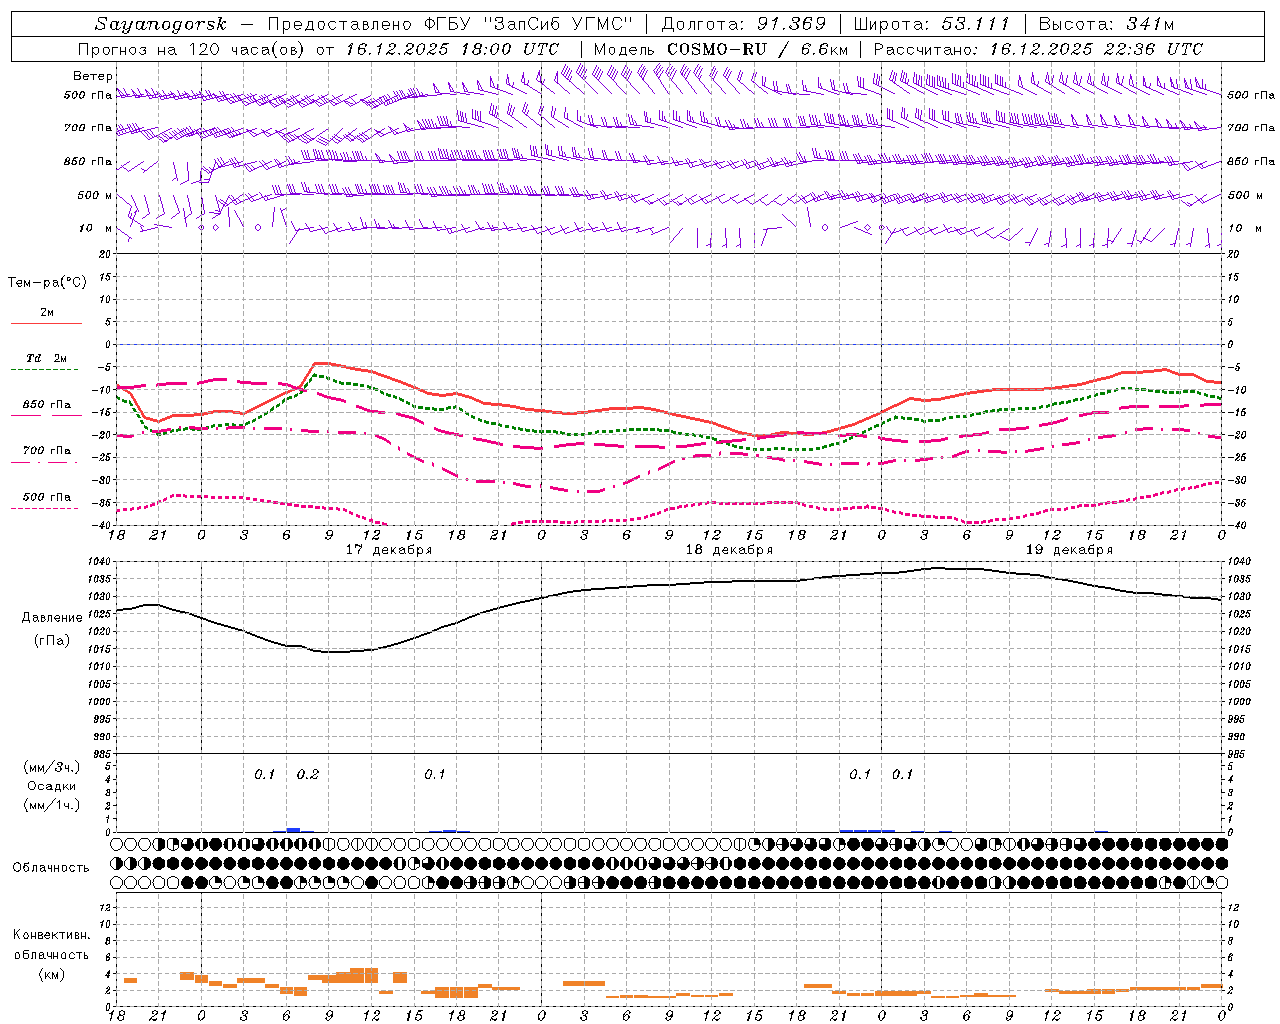
Task: Click the "Конвективн." convective cloud label
Action: [51, 935]
